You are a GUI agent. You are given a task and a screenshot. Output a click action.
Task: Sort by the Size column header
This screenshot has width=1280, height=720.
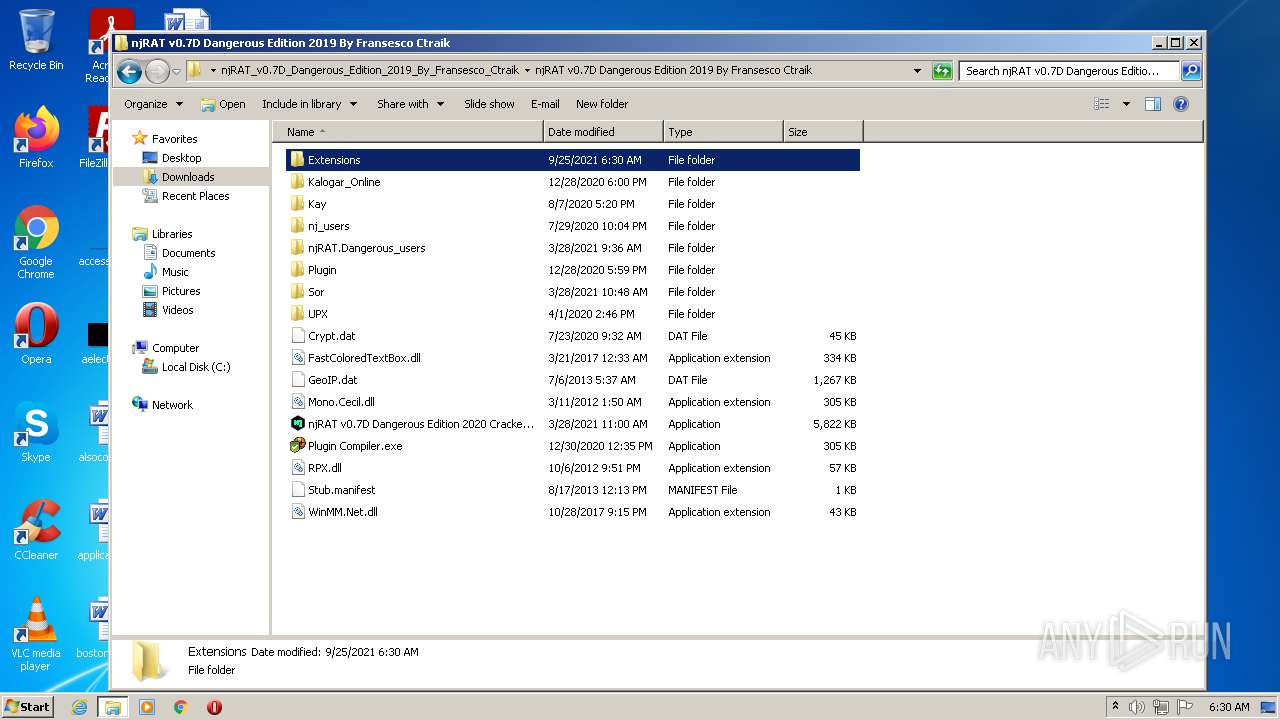(823, 132)
